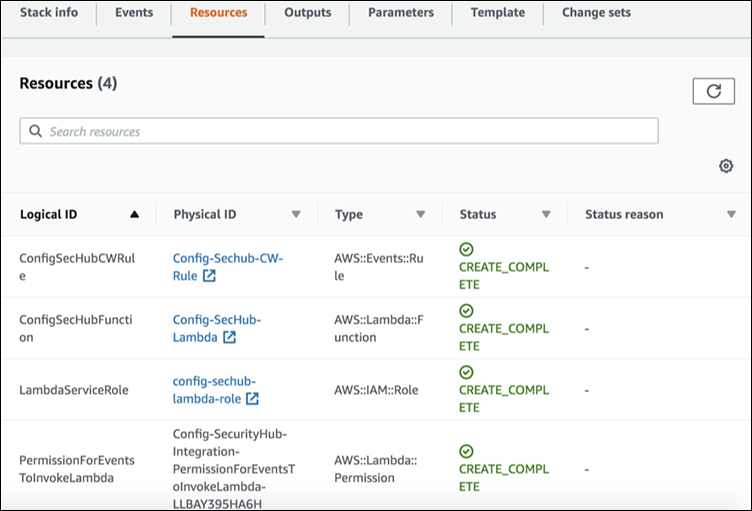This screenshot has width=752, height=511.
Task: Sort by Status column arrow
Action: click(546, 214)
